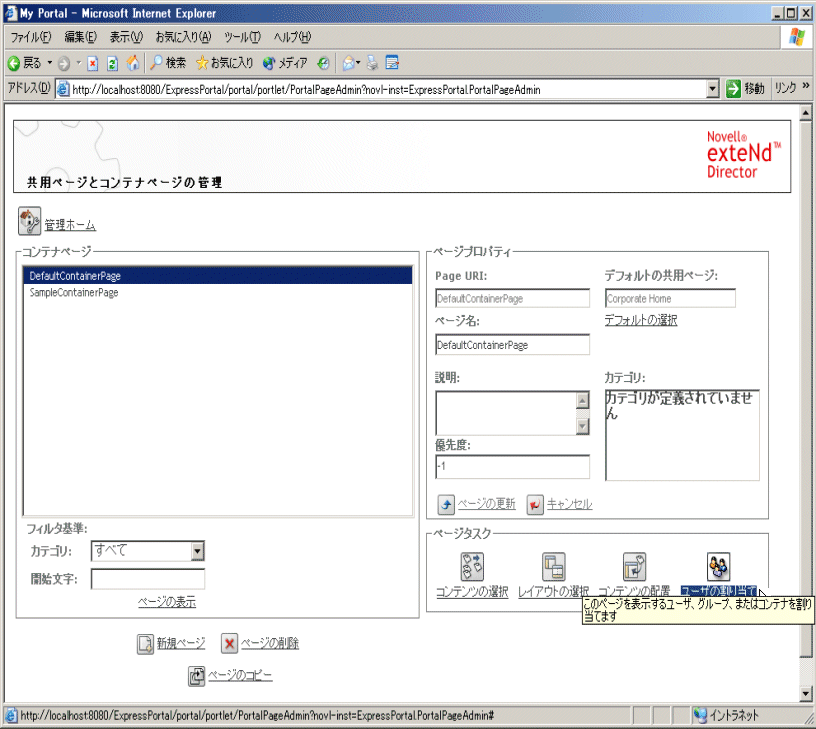The width and height of the screenshot is (816, 729).
Task: Click the content selection (コンテンツの選択) icon
Action: click(472, 567)
